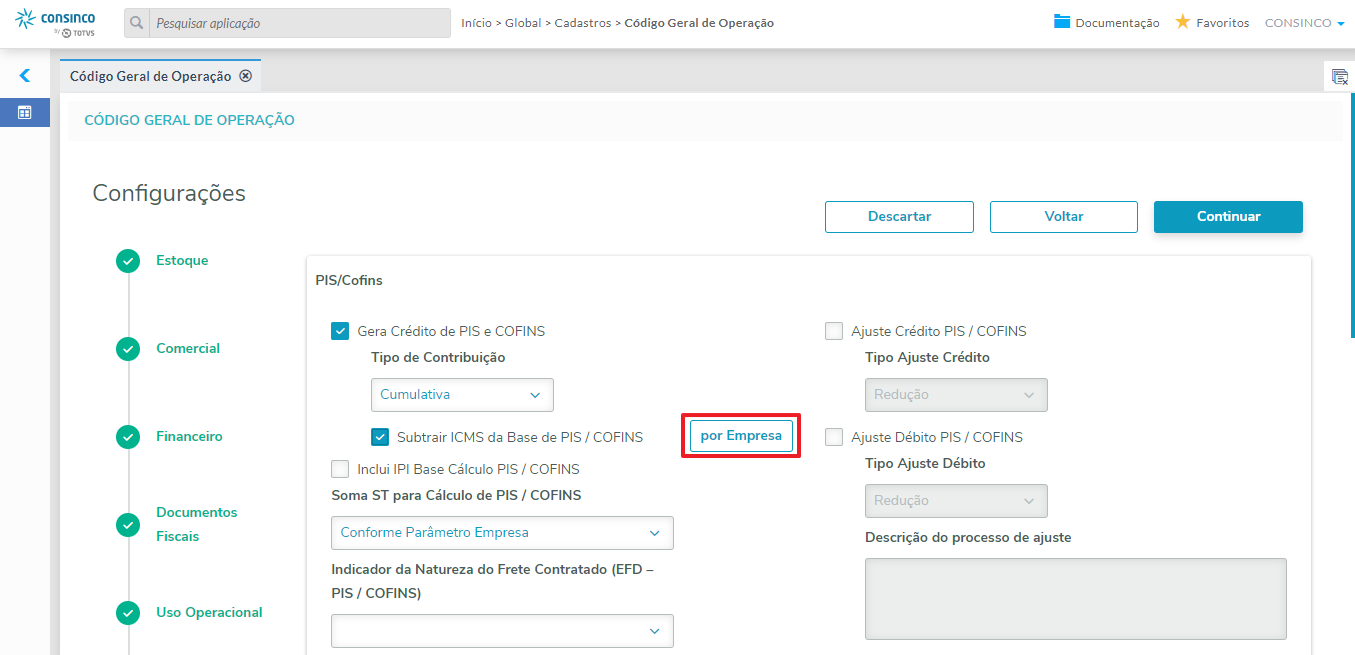1355x655 pixels.
Task: Collapse the sidebar with the left chevron
Action: tap(25, 75)
